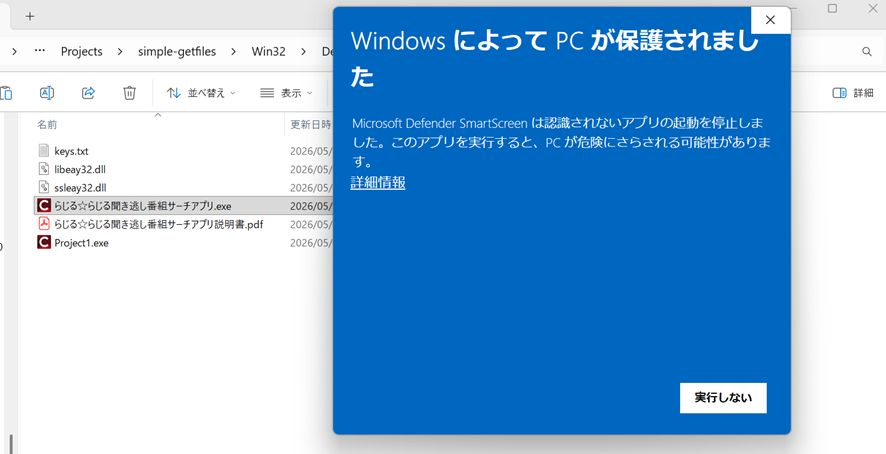Image resolution: width=886 pixels, height=454 pixels.
Task: Sort by the 名前 column header
Action: (x=47, y=124)
